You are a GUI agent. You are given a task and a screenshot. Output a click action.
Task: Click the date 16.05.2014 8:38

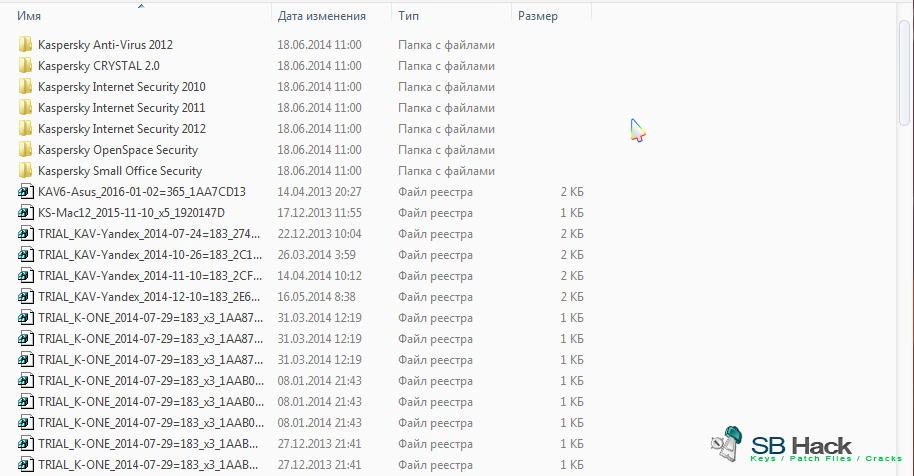coord(317,297)
